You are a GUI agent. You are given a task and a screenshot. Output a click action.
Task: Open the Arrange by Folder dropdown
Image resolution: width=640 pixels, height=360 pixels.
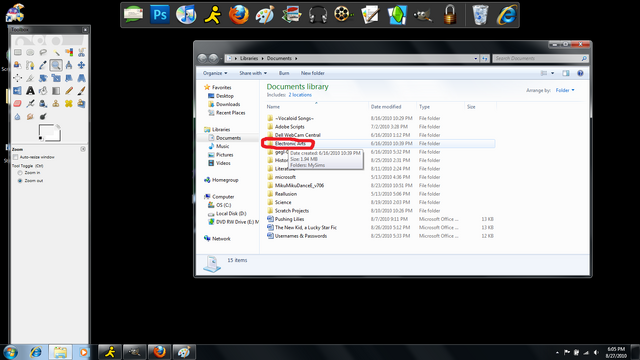tap(565, 90)
